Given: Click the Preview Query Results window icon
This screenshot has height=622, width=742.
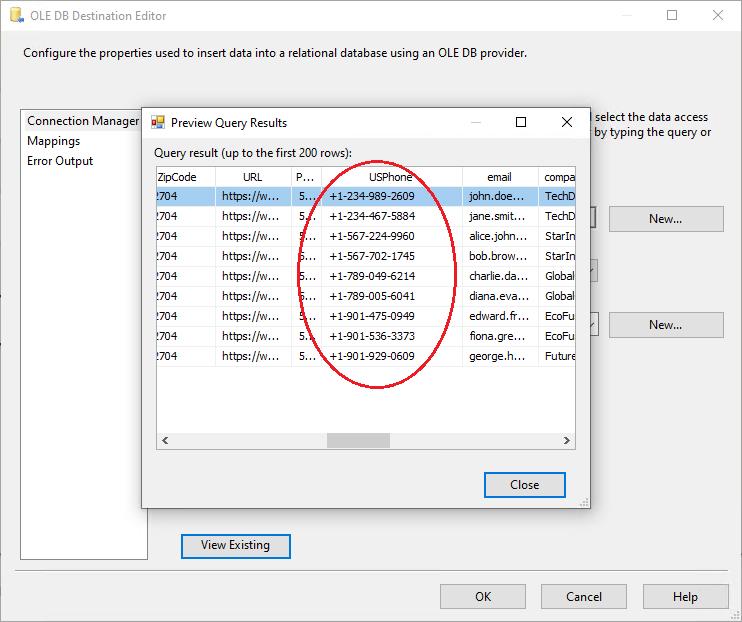Looking at the screenshot, I should point(158,123).
